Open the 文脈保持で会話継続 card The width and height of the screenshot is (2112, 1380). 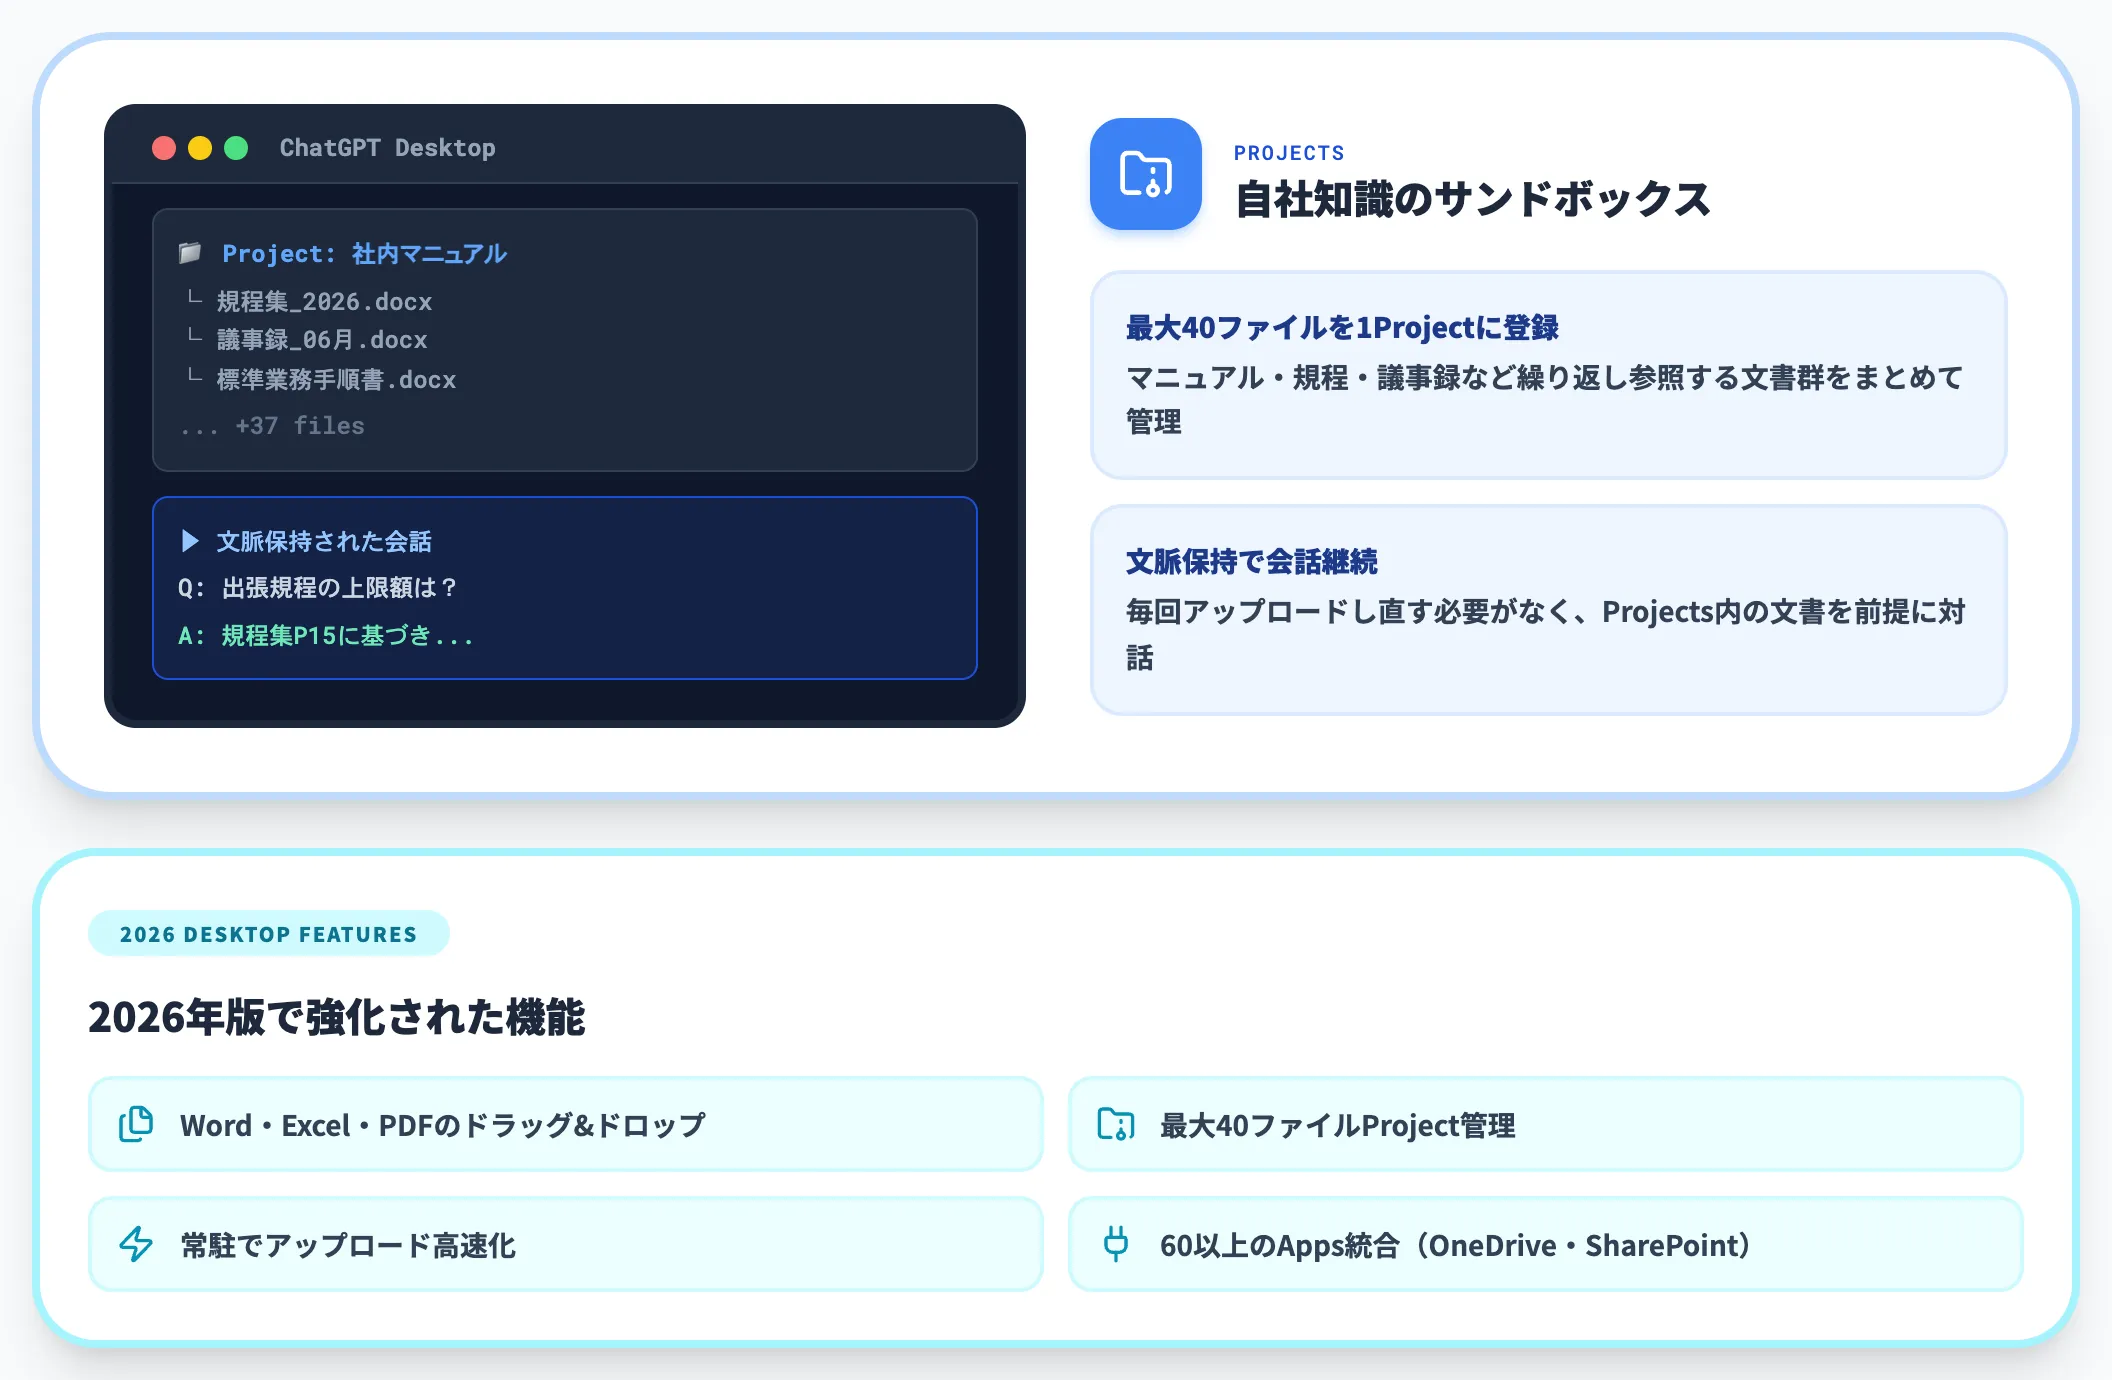pos(1548,610)
